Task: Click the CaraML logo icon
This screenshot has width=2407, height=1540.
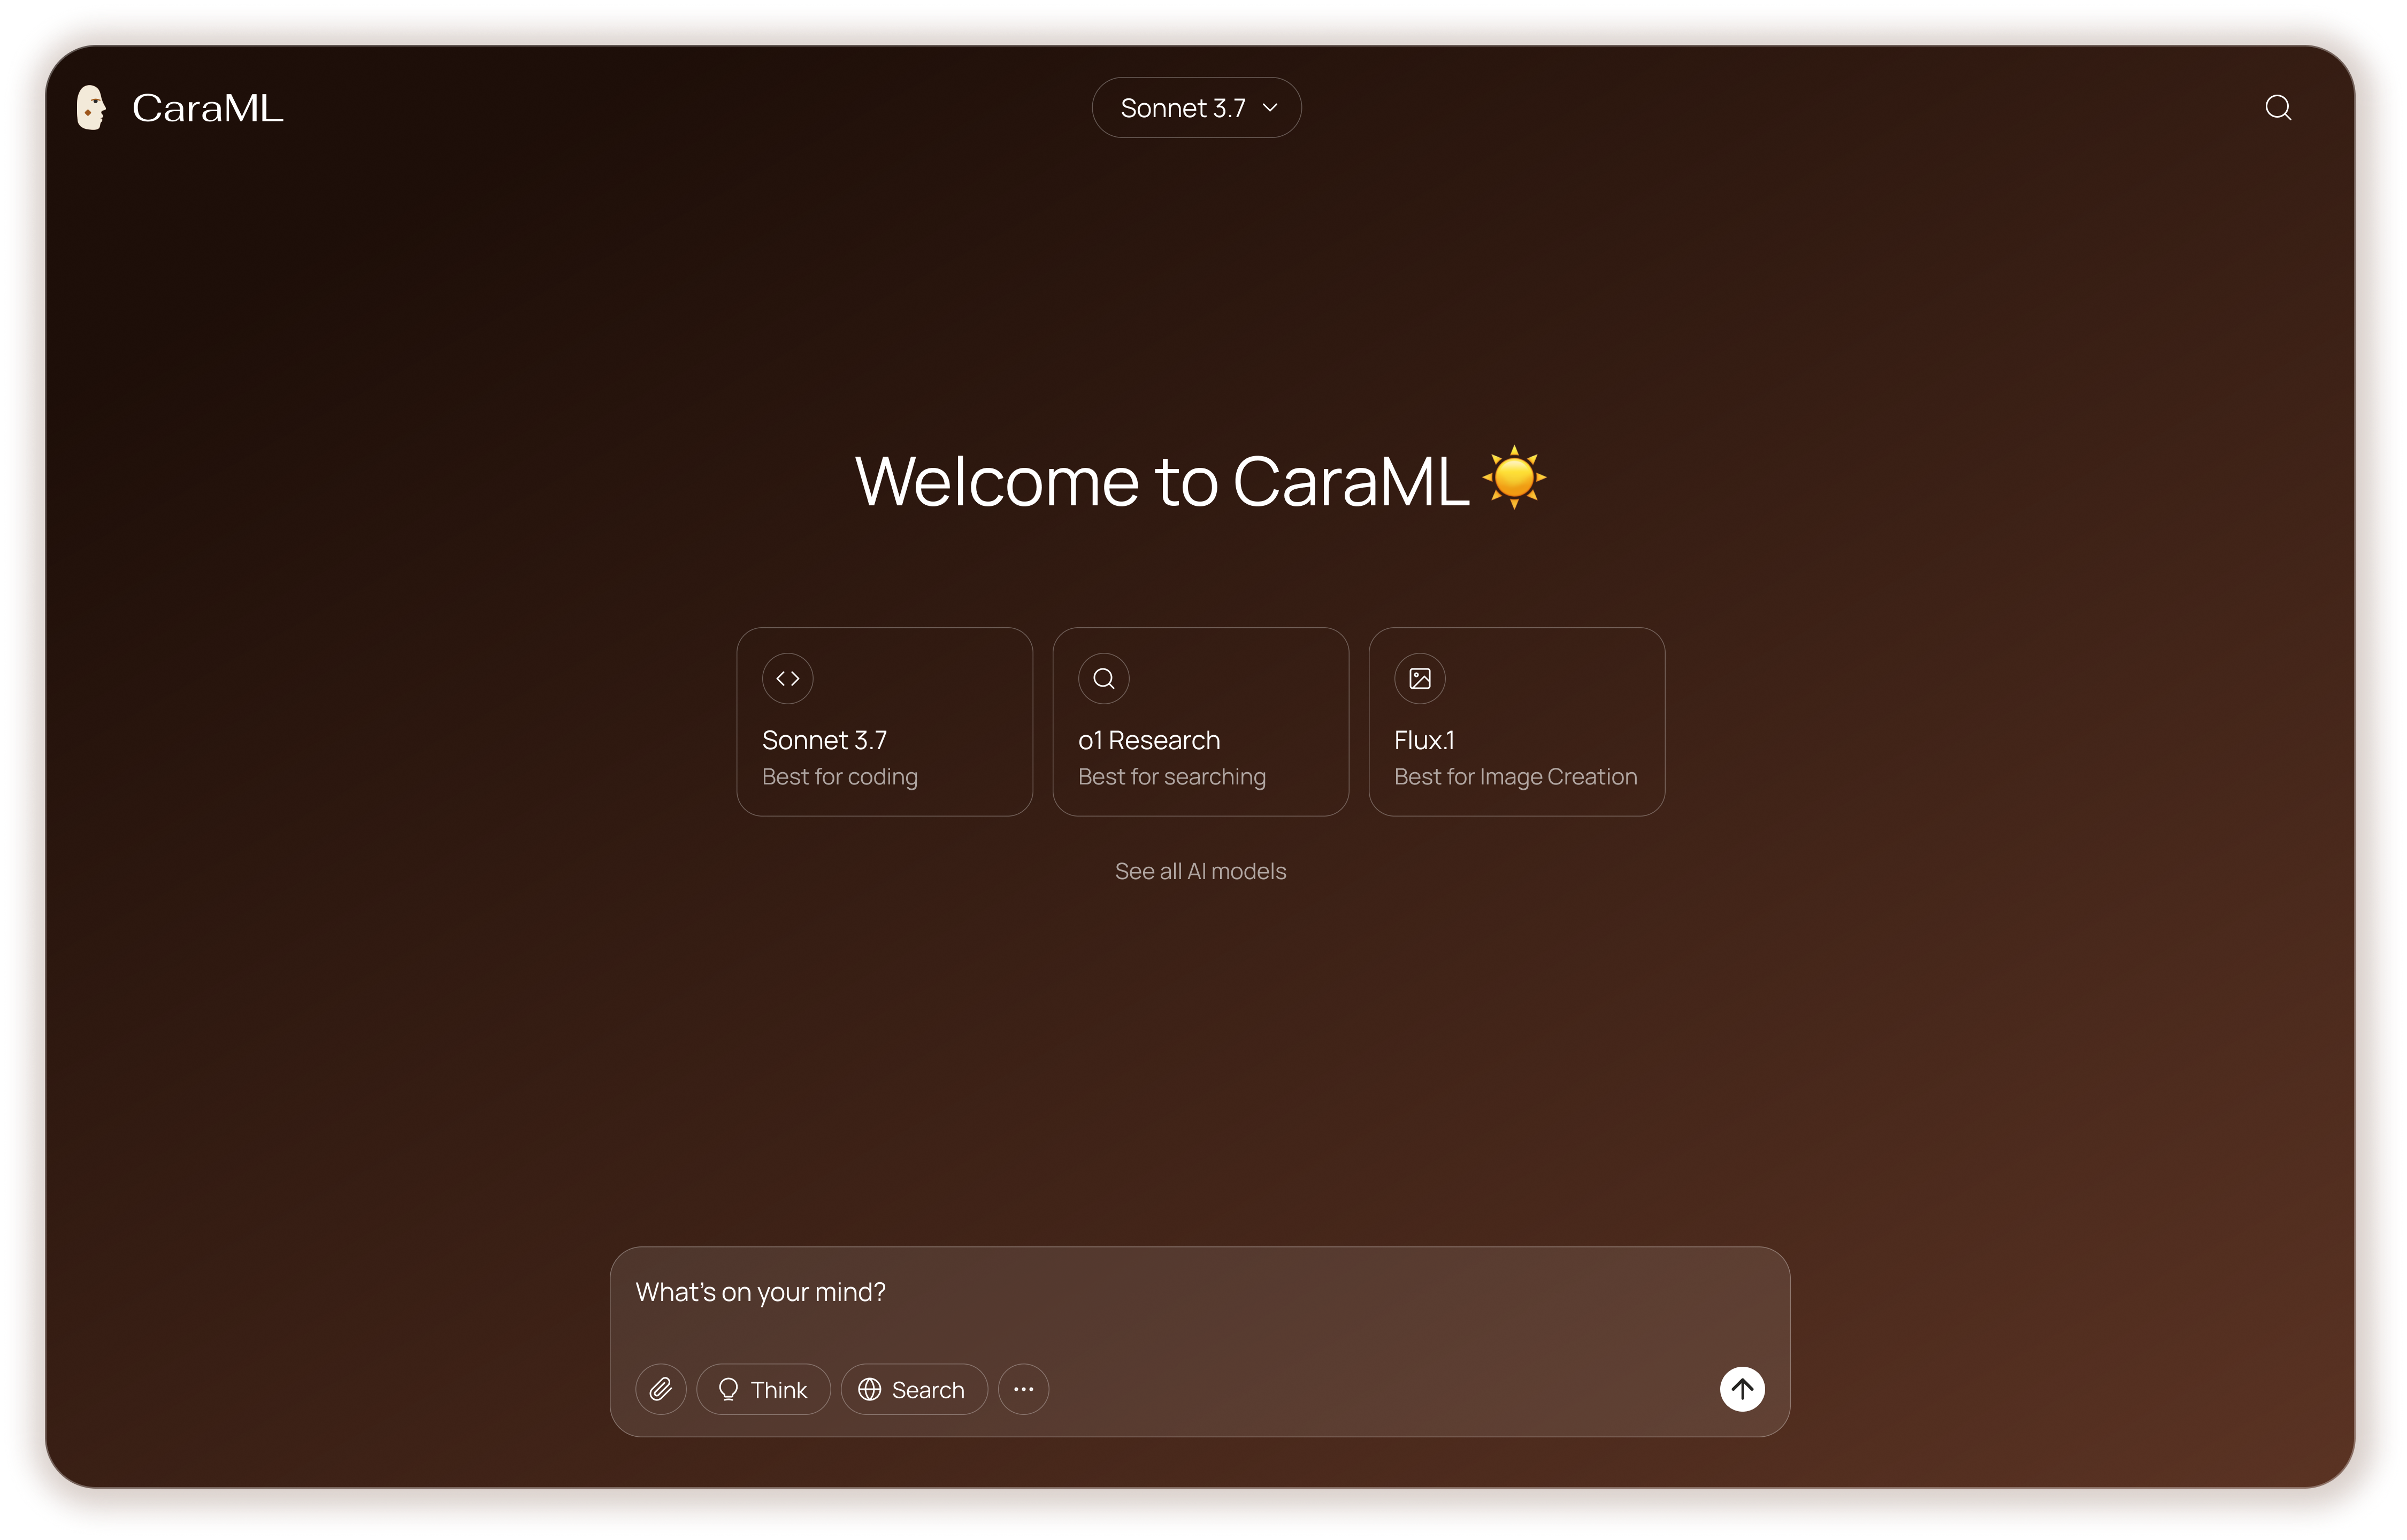Action: [91, 107]
